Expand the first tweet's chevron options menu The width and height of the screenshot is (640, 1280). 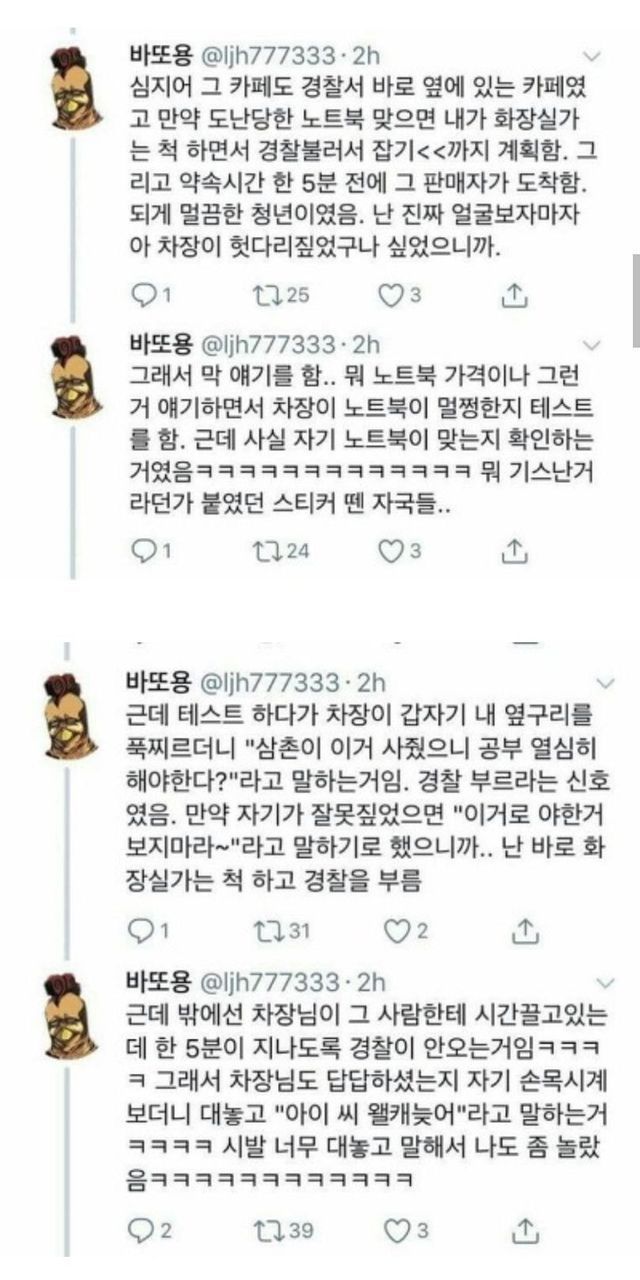(593, 56)
